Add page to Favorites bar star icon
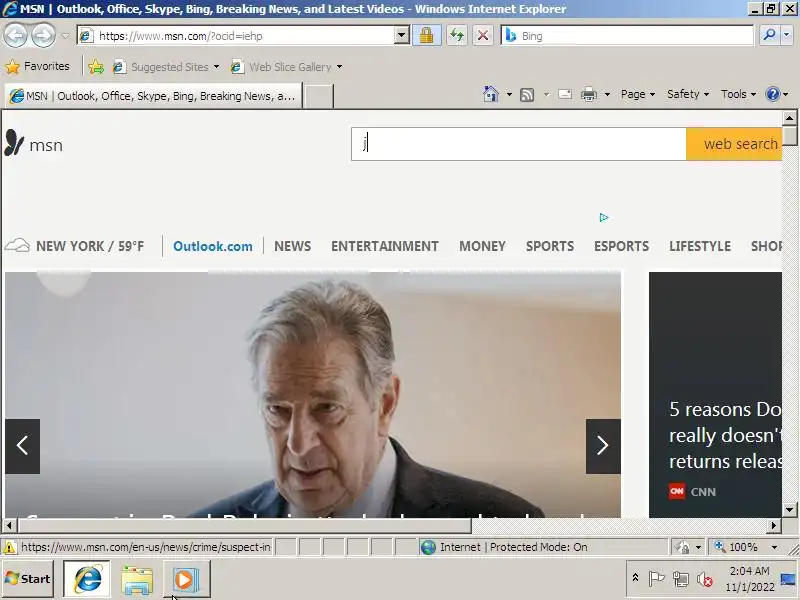The image size is (800, 600). click(x=96, y=67)
